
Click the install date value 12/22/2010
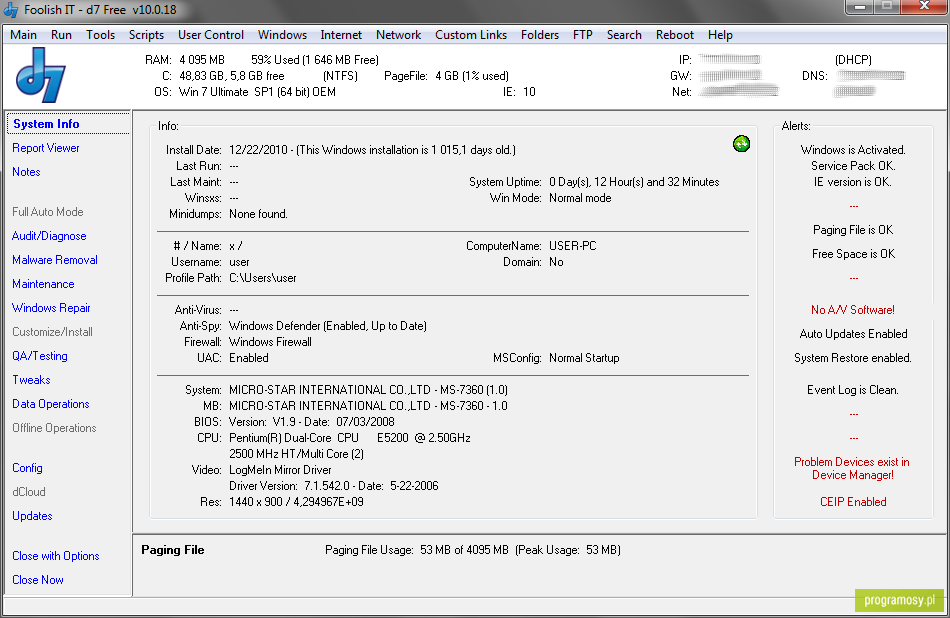point(258,150)
